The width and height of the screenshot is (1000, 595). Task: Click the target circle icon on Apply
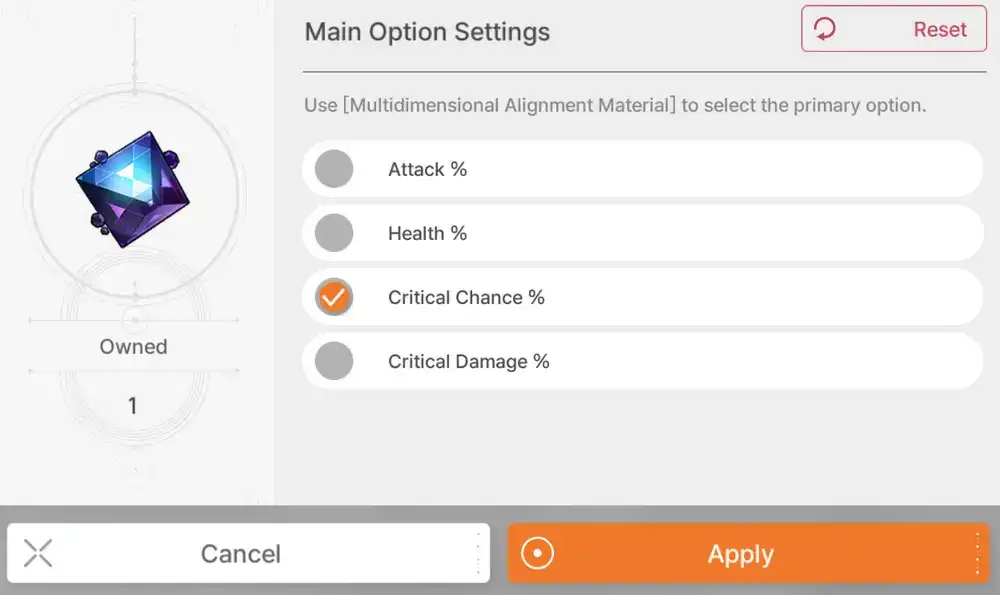pos(537,554)
